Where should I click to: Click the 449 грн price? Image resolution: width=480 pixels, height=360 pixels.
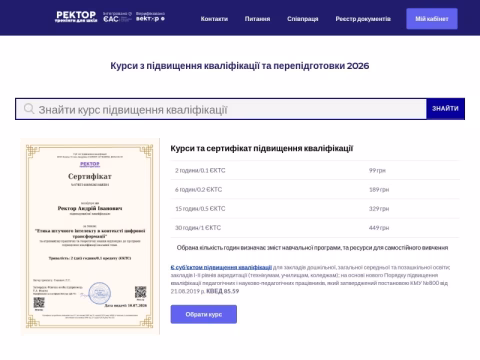point(379,228)
